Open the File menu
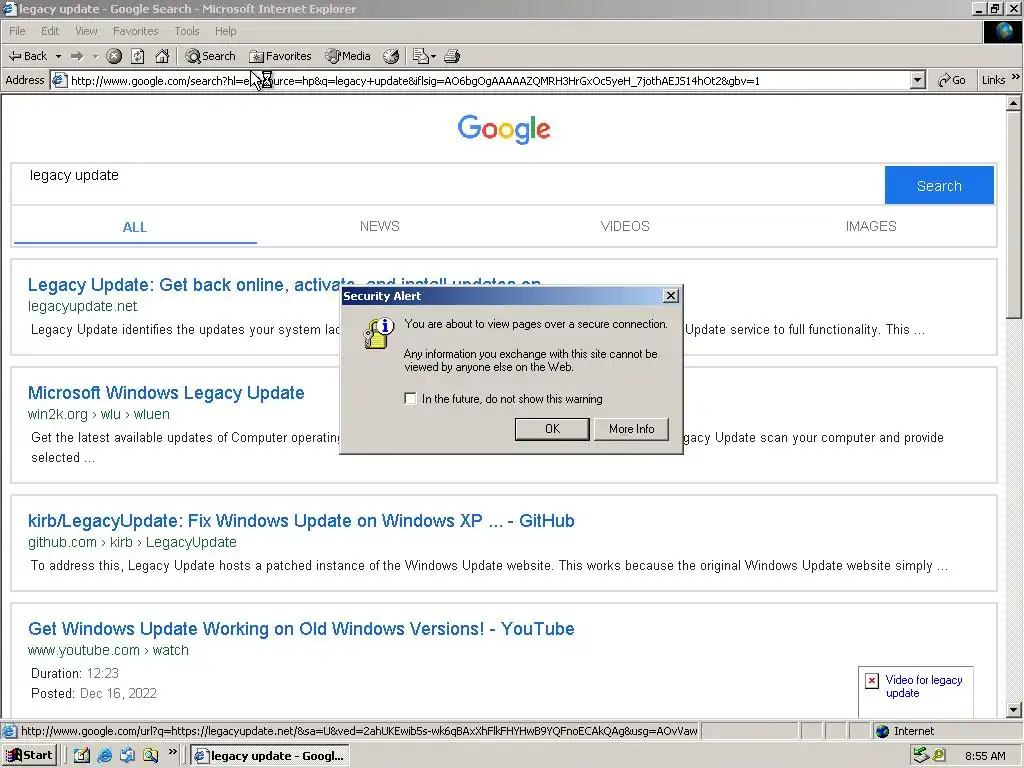 (17, 31)
